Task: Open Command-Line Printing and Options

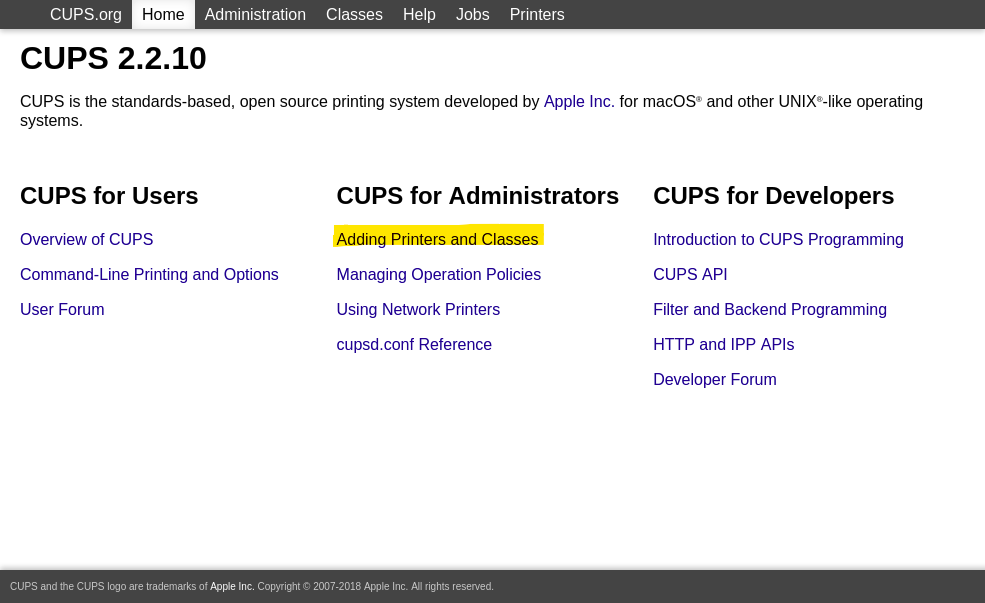Action: tap(149, 275)
